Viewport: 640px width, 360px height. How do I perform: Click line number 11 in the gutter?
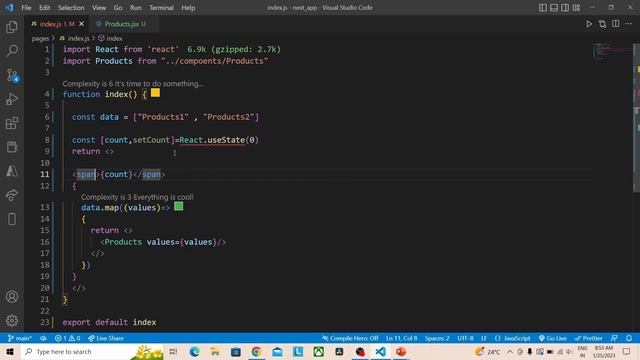pyautogui.click(x=44, y=174)
